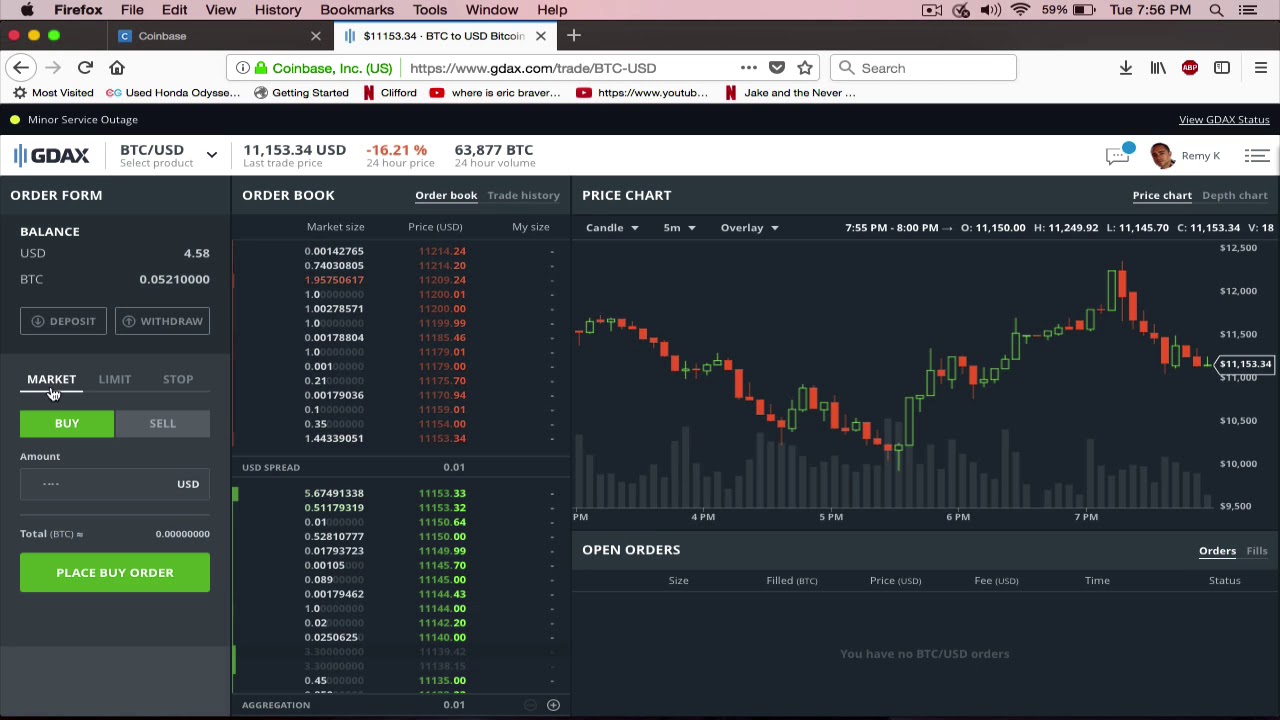Click bid price 11150.64 in order book
1280x720 pixels.
tap(442, 522)
